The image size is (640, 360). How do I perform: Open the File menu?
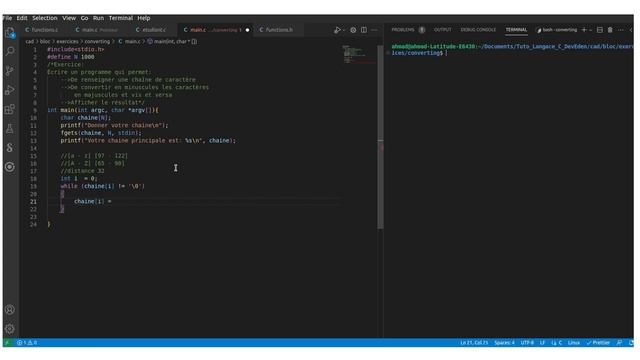click(7, 18)
